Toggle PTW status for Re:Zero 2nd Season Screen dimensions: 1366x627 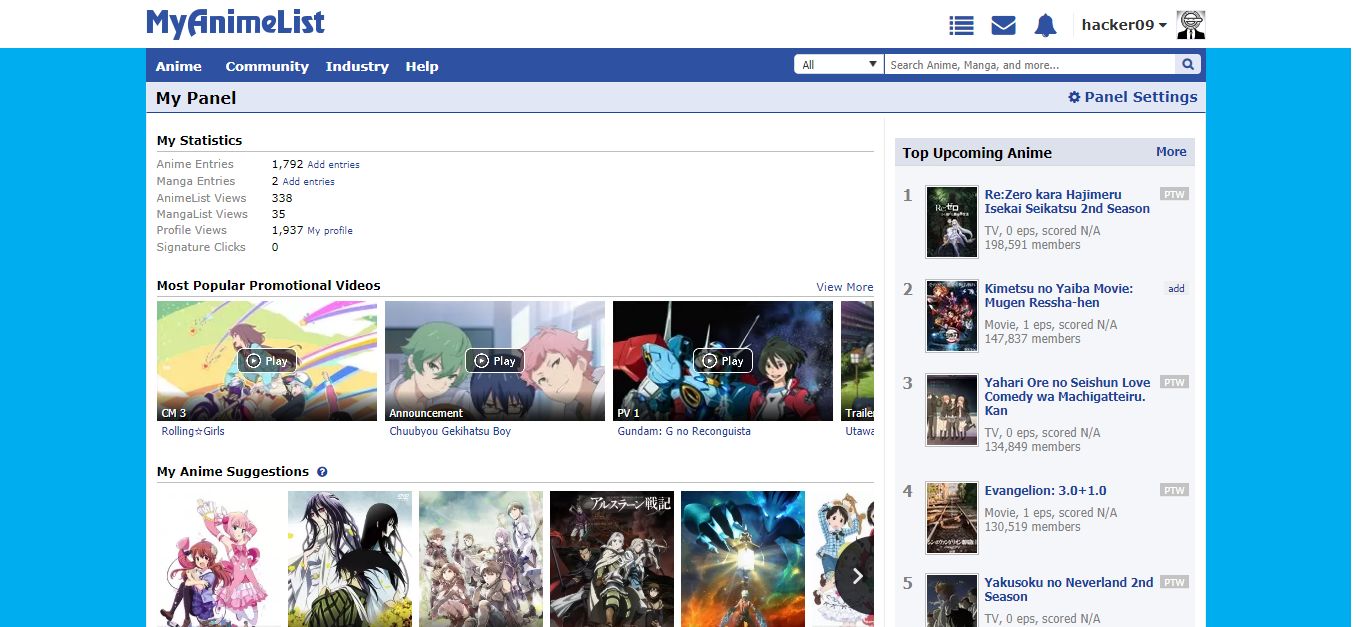tap(1174, 194)
